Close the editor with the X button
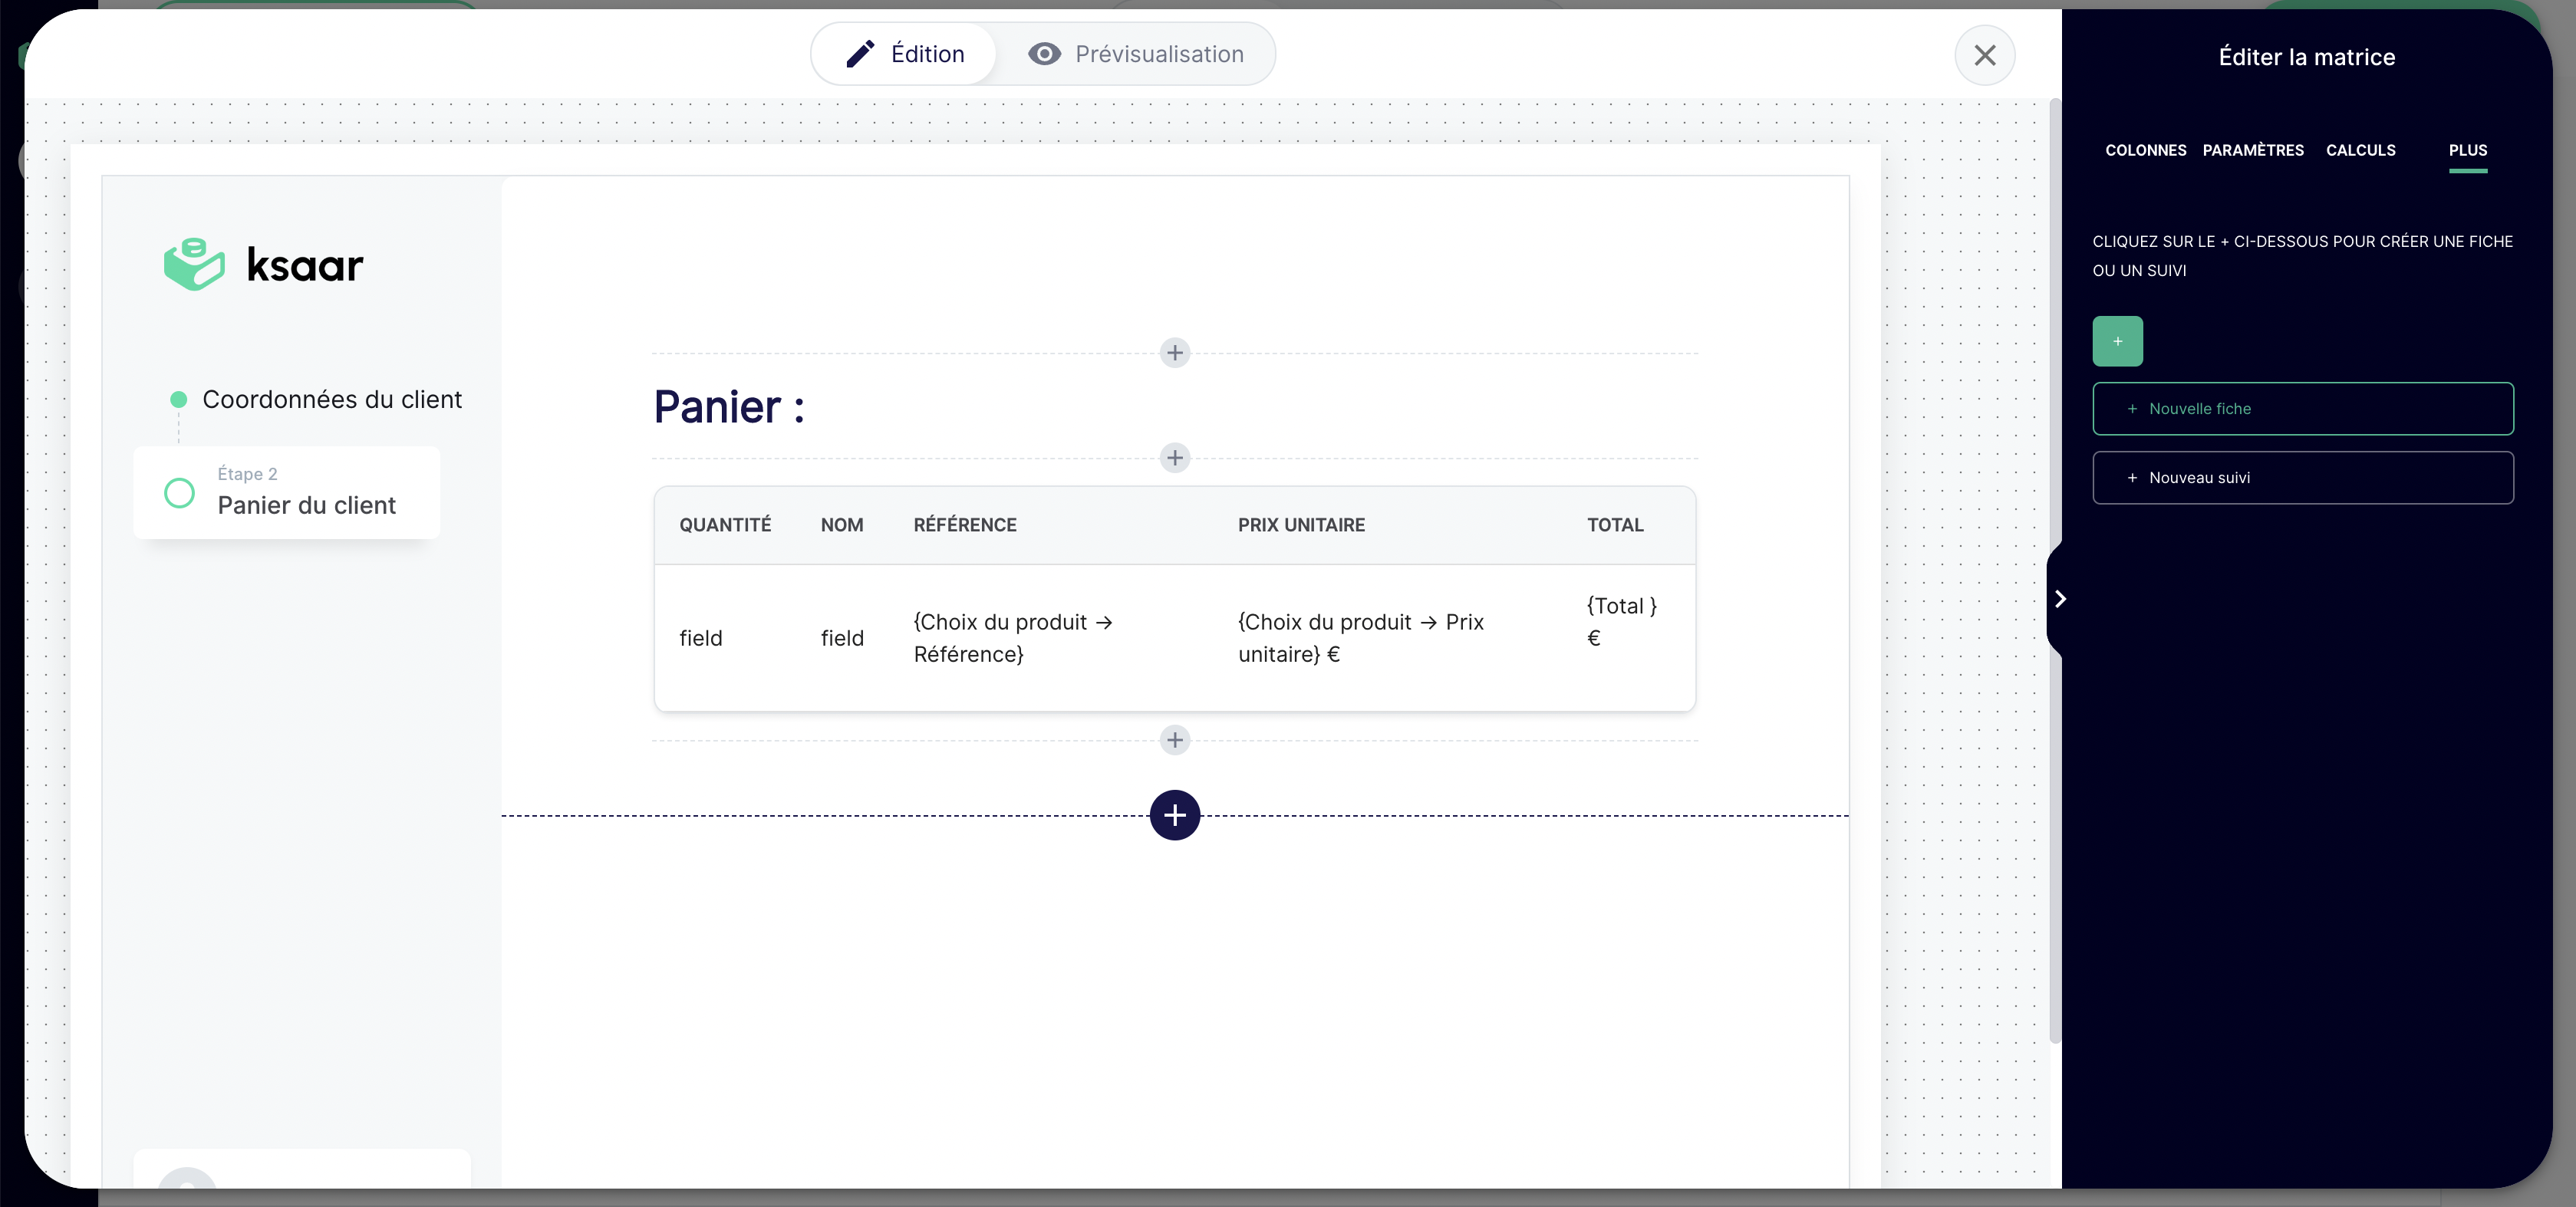The image size is (2576, 1207). pyautogui.click(x=1984, y=55)
